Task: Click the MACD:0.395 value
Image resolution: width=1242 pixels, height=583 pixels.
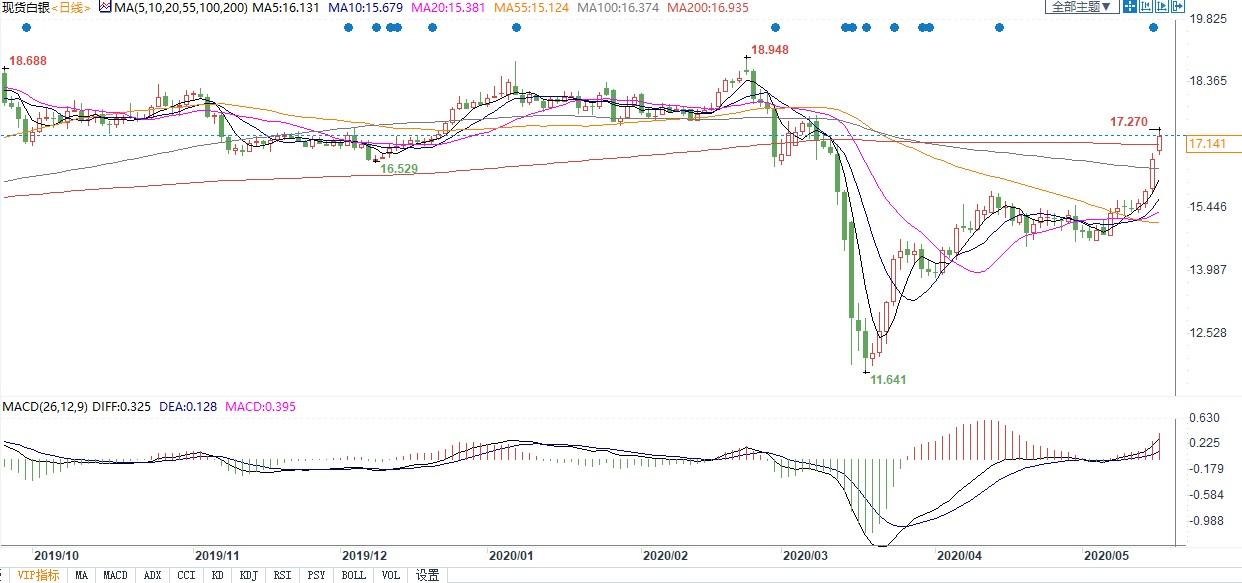Action: [x=259, y=407]
